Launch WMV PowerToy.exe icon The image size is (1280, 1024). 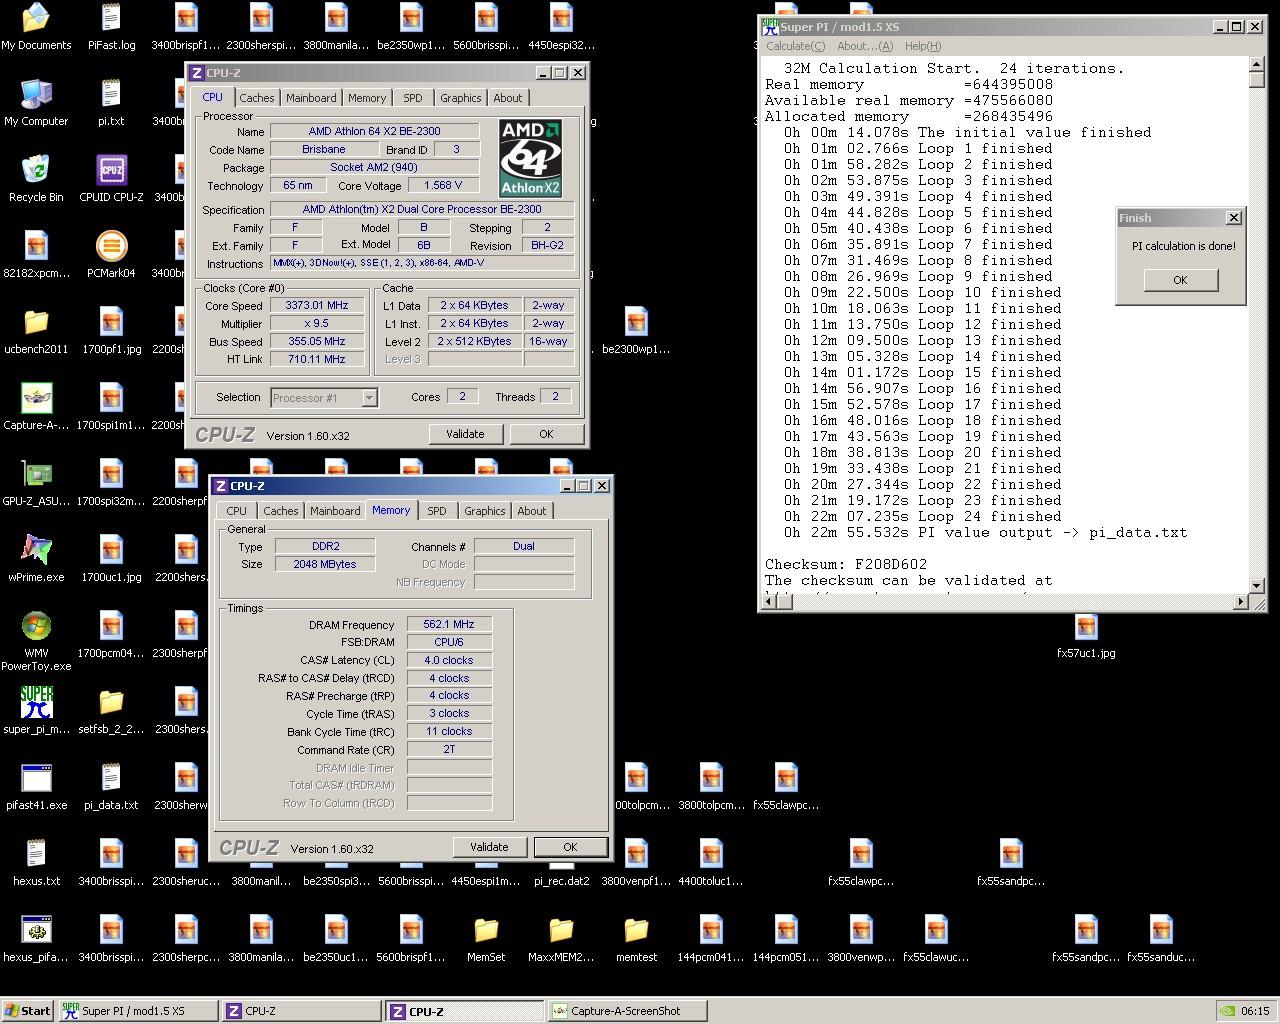(x=36, y=640)
